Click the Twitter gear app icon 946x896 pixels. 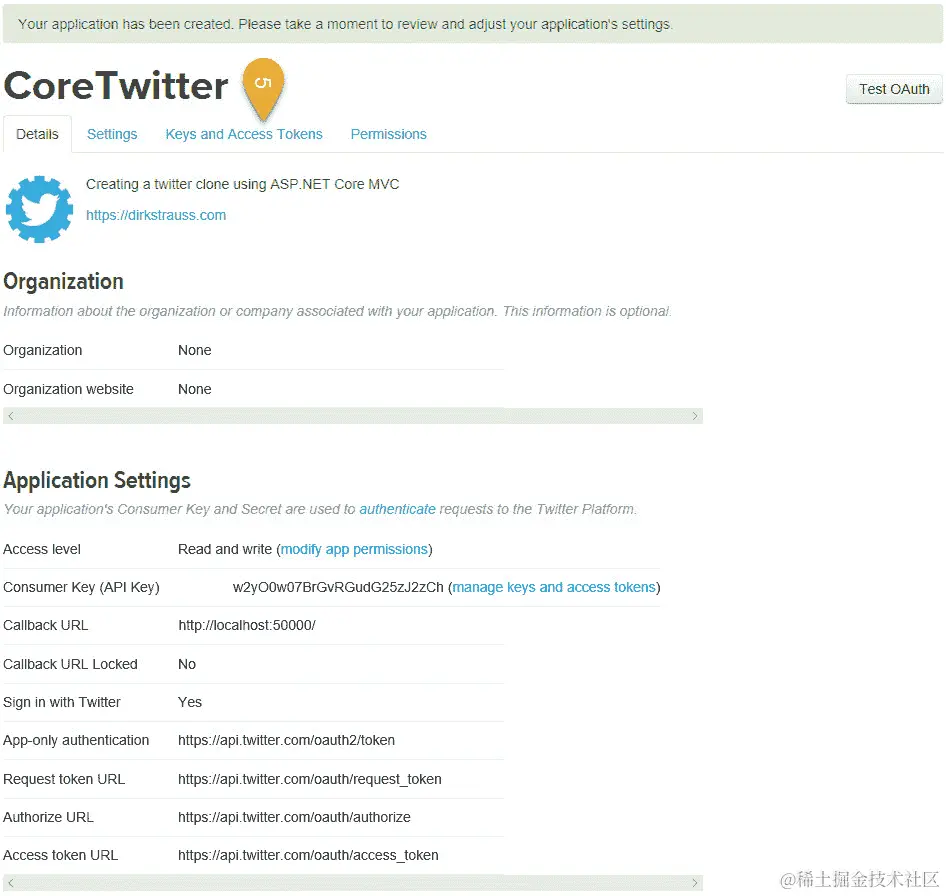pyautogui.click(x=39, y=209)
